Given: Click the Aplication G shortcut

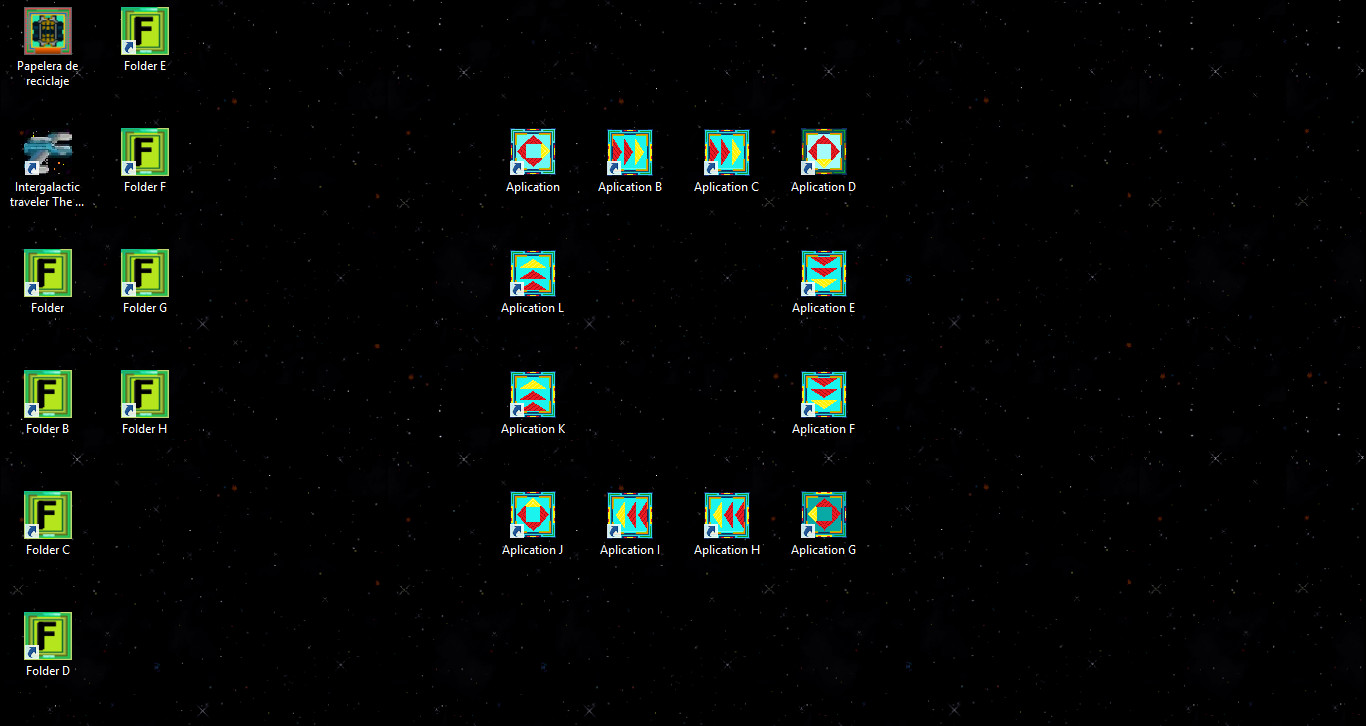Looking at the screenshot, I should pyautogui.click(x=824, y=516).
